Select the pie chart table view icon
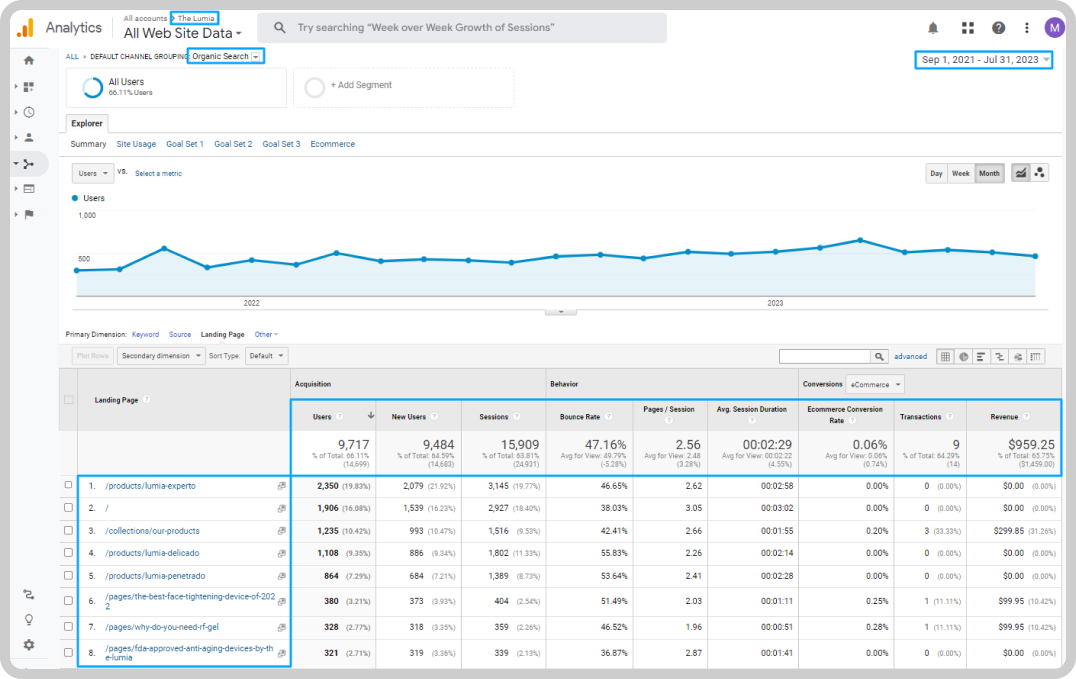 tap(963, 356)
